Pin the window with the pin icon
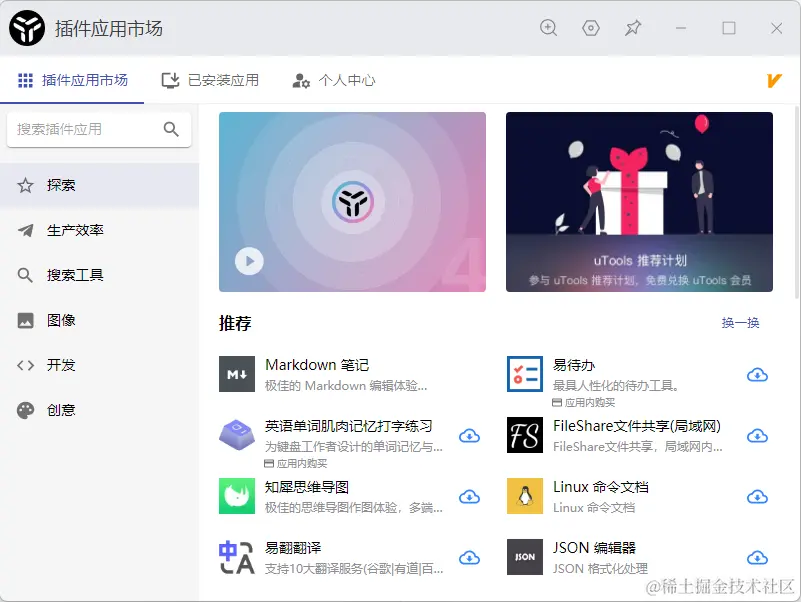Screen dimensions: 801x602 (633, 28)
